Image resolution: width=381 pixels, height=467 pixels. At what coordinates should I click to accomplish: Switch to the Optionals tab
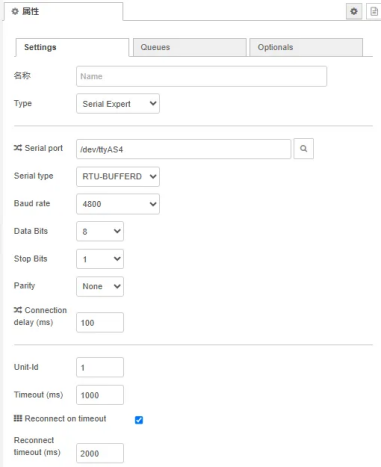306,47
